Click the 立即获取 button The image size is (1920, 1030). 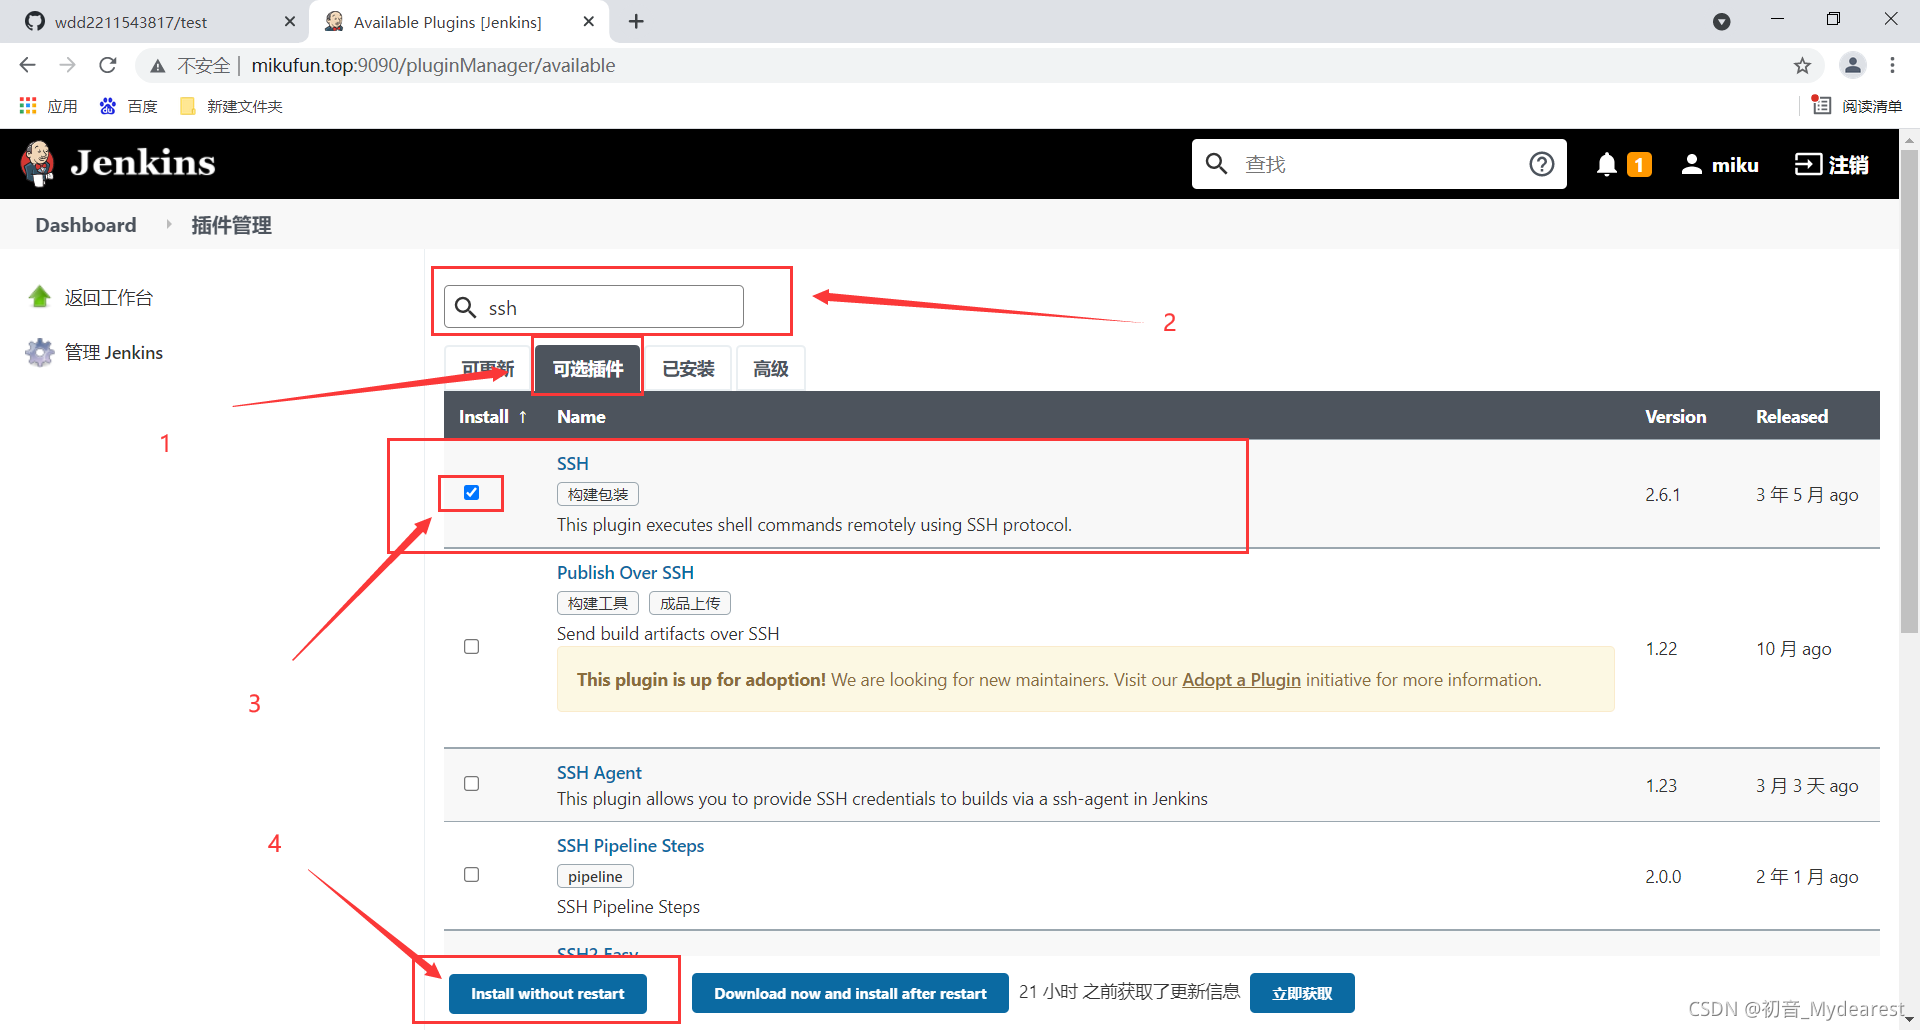click(1302, 993)
